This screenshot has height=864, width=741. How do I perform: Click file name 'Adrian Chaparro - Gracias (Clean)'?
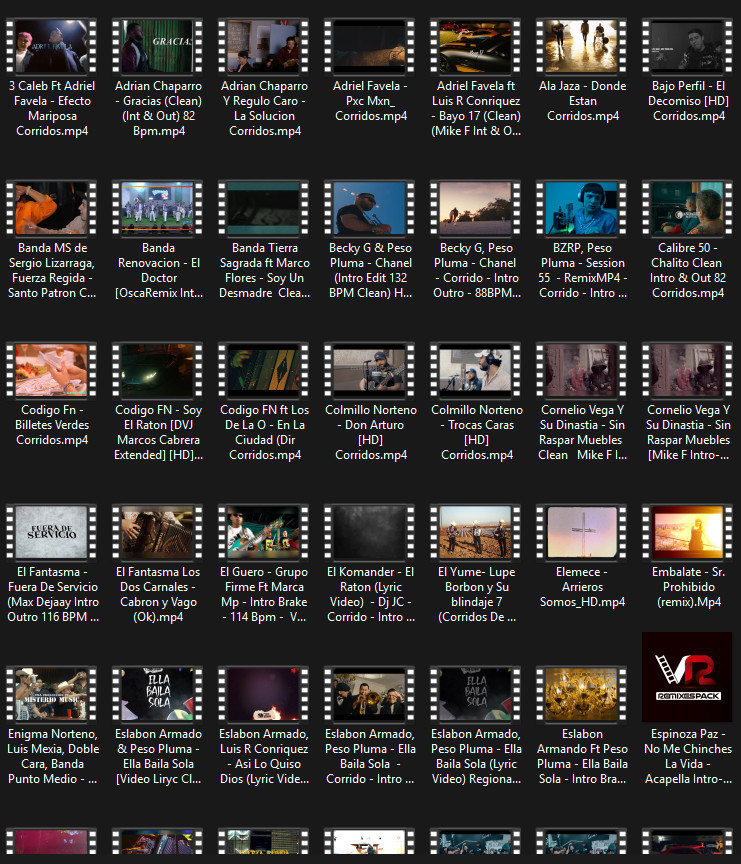coord(158,109)
